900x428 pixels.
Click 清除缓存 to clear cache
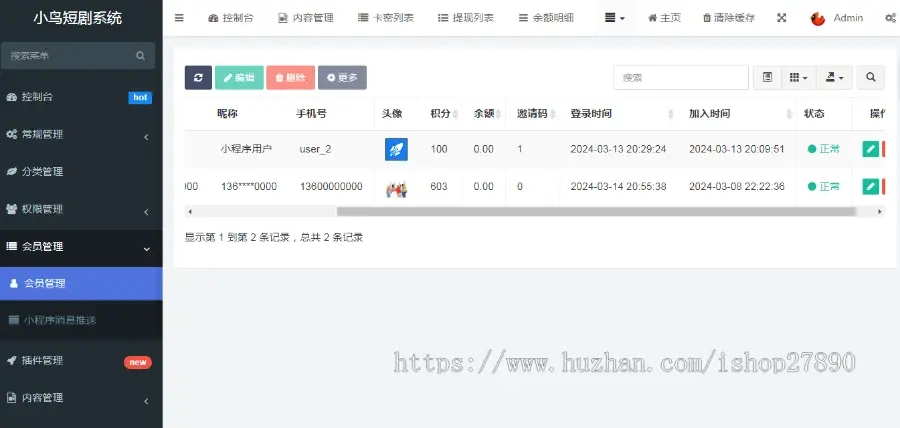[728, 18]
